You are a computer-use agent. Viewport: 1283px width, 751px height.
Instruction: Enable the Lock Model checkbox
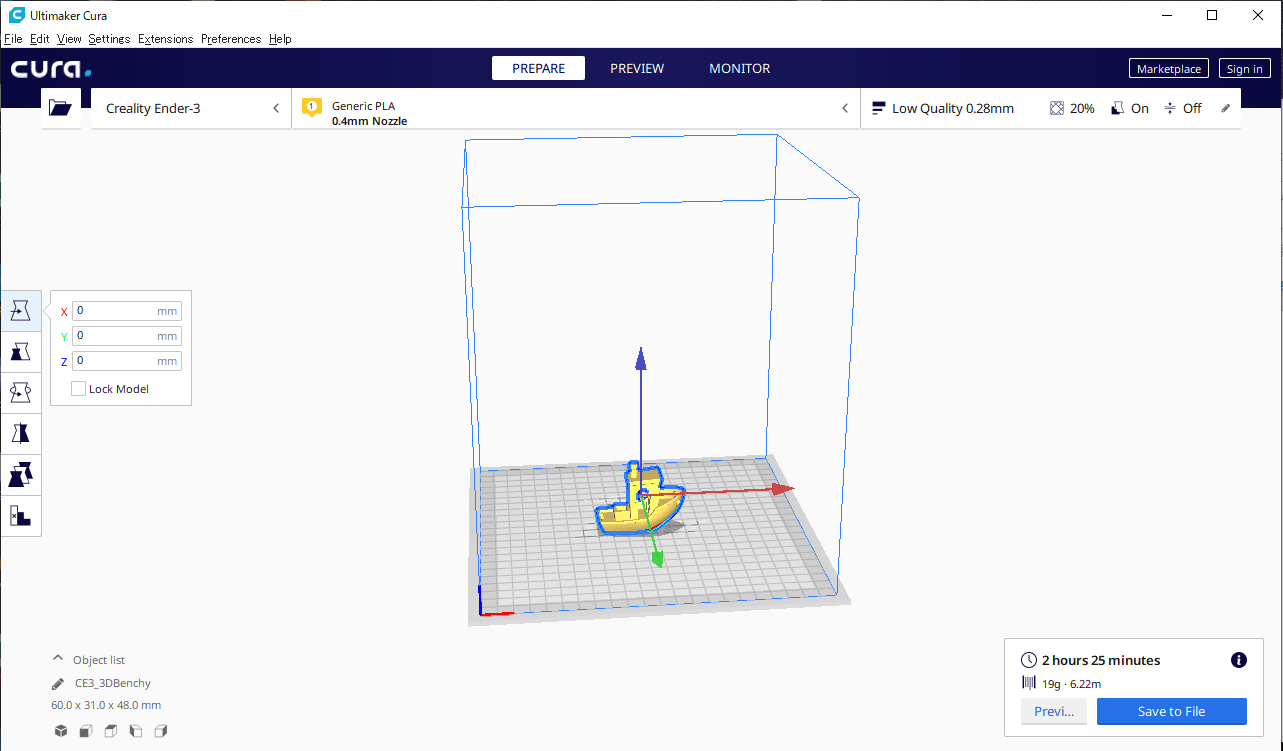coord(78,389)
